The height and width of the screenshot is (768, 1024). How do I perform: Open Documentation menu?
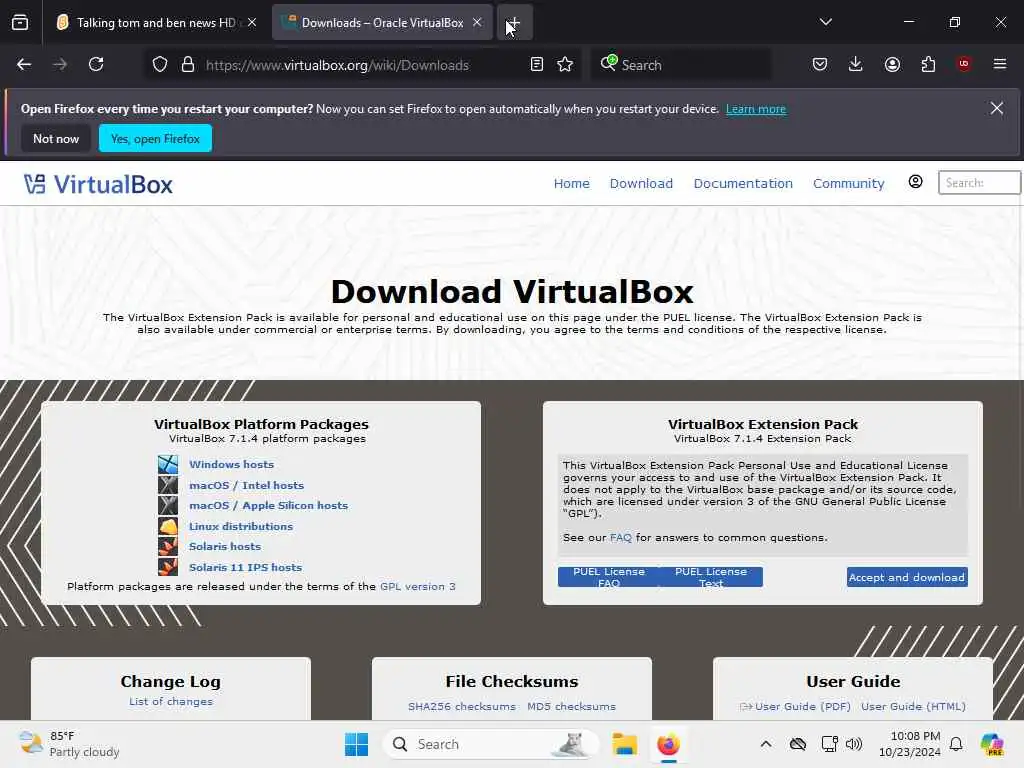coord(743,184)
